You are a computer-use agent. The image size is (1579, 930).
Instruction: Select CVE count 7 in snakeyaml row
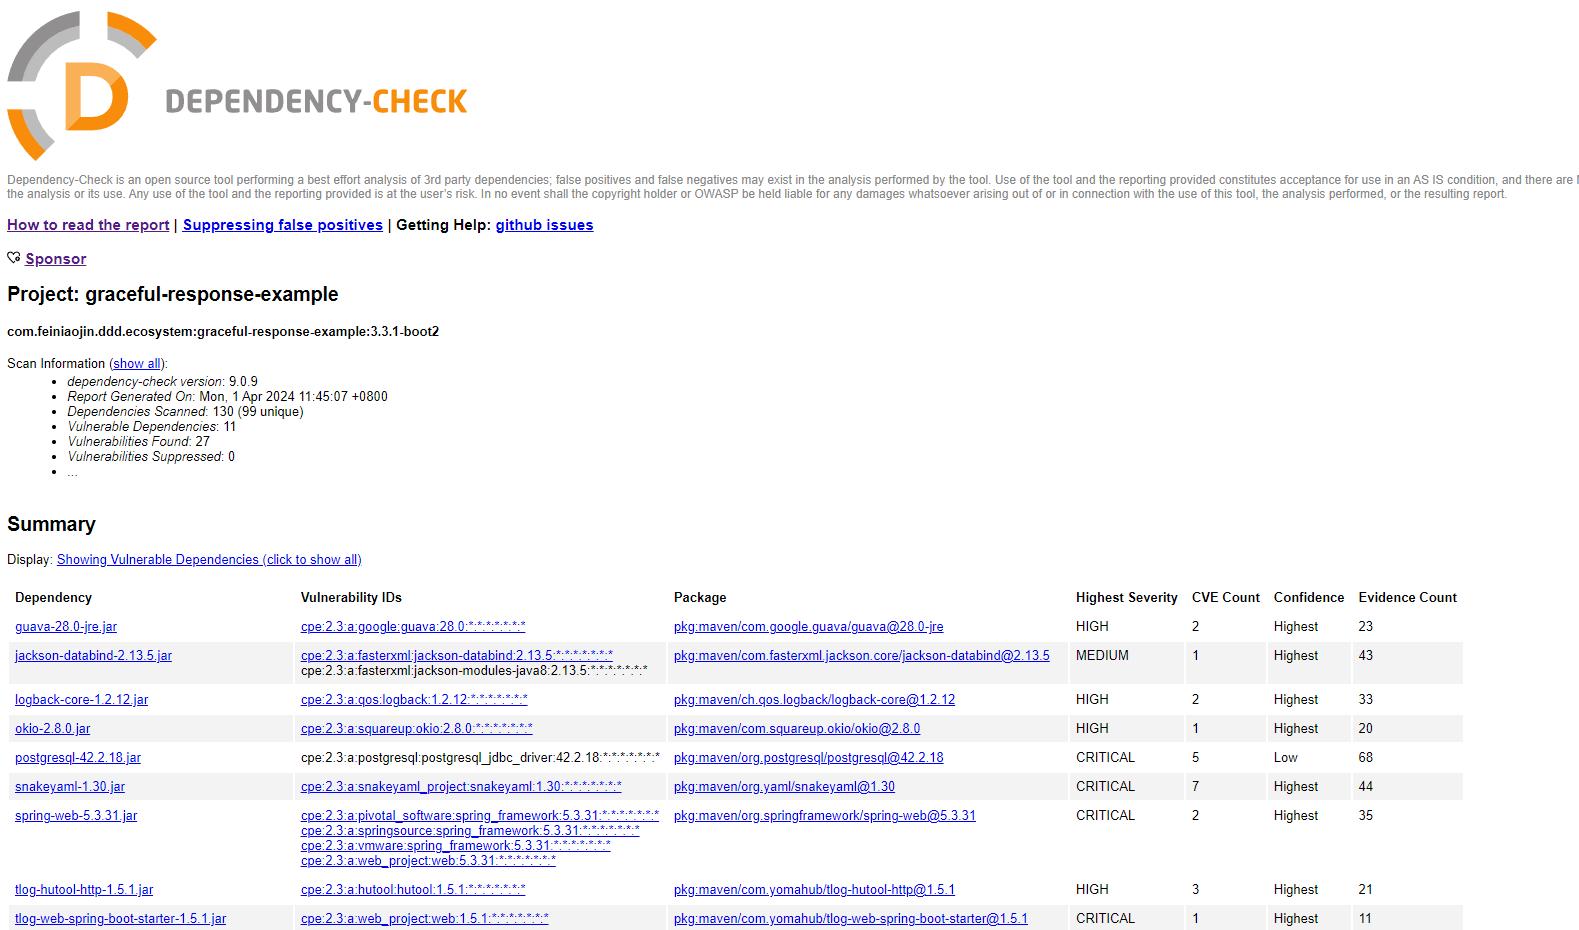click(x=1195, y=787)
